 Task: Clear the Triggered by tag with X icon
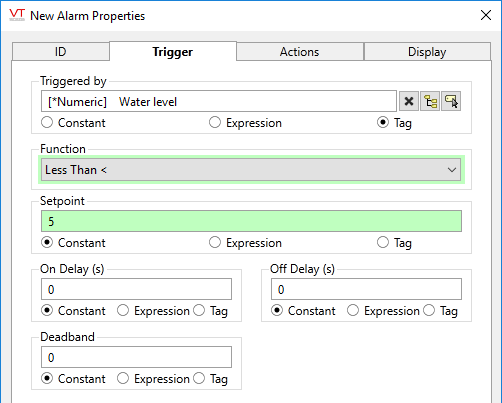pos(409,101)
